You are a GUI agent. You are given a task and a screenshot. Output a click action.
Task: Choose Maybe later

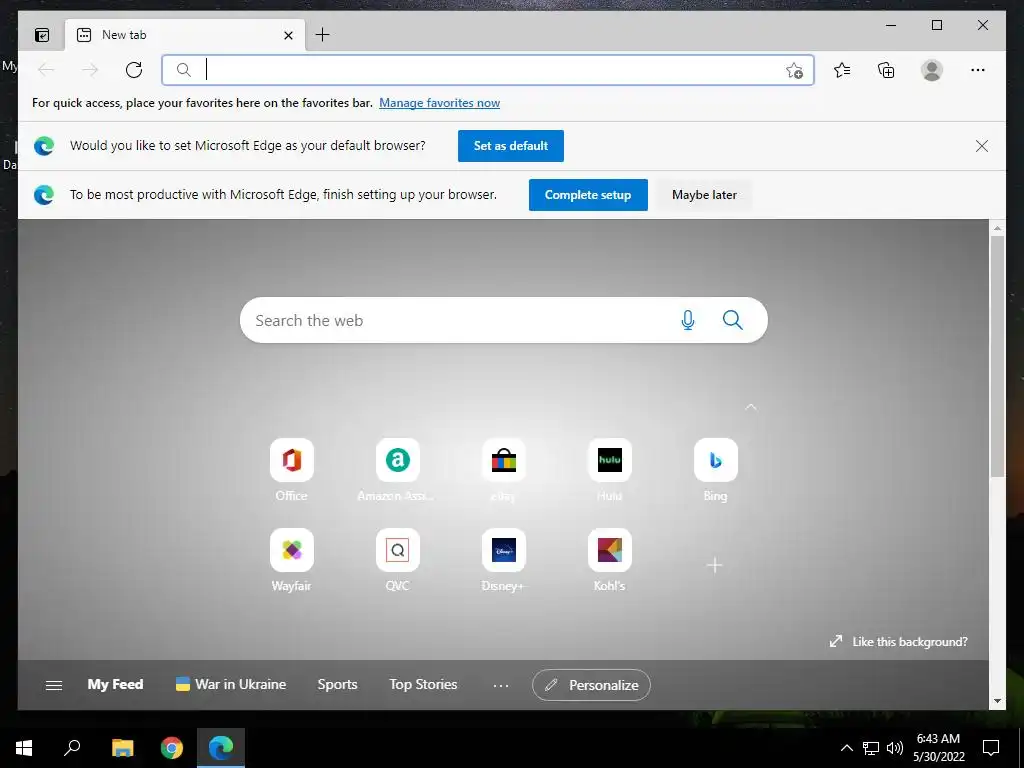pos(704,195)
